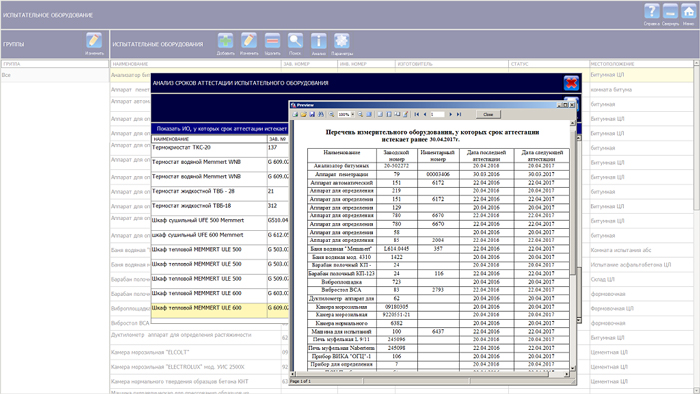The height and width of the screenshot is (394, 700).
Task: Select Камера морозильная "ELECTROLUX" row in main list
Action: [178, 367]
